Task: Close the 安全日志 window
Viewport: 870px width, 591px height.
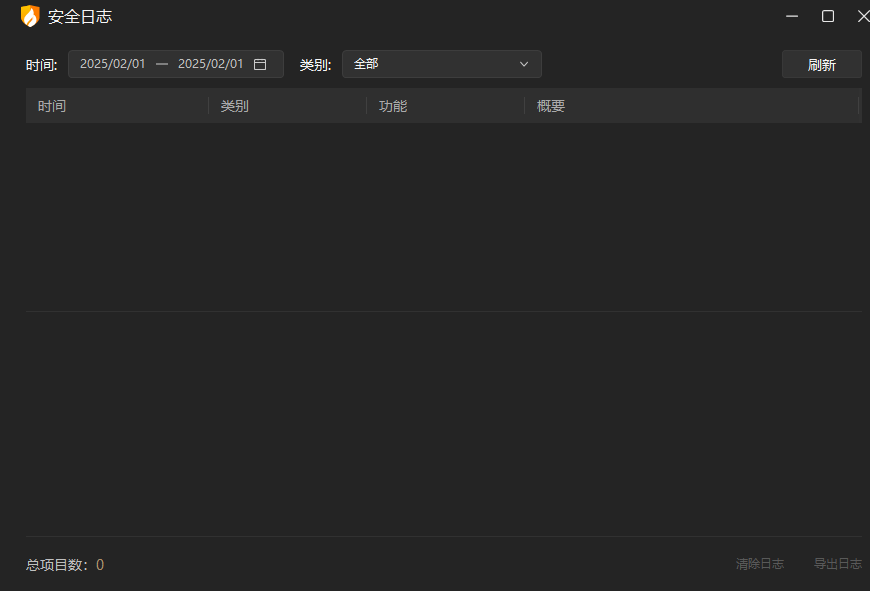Action: point(863,16)
